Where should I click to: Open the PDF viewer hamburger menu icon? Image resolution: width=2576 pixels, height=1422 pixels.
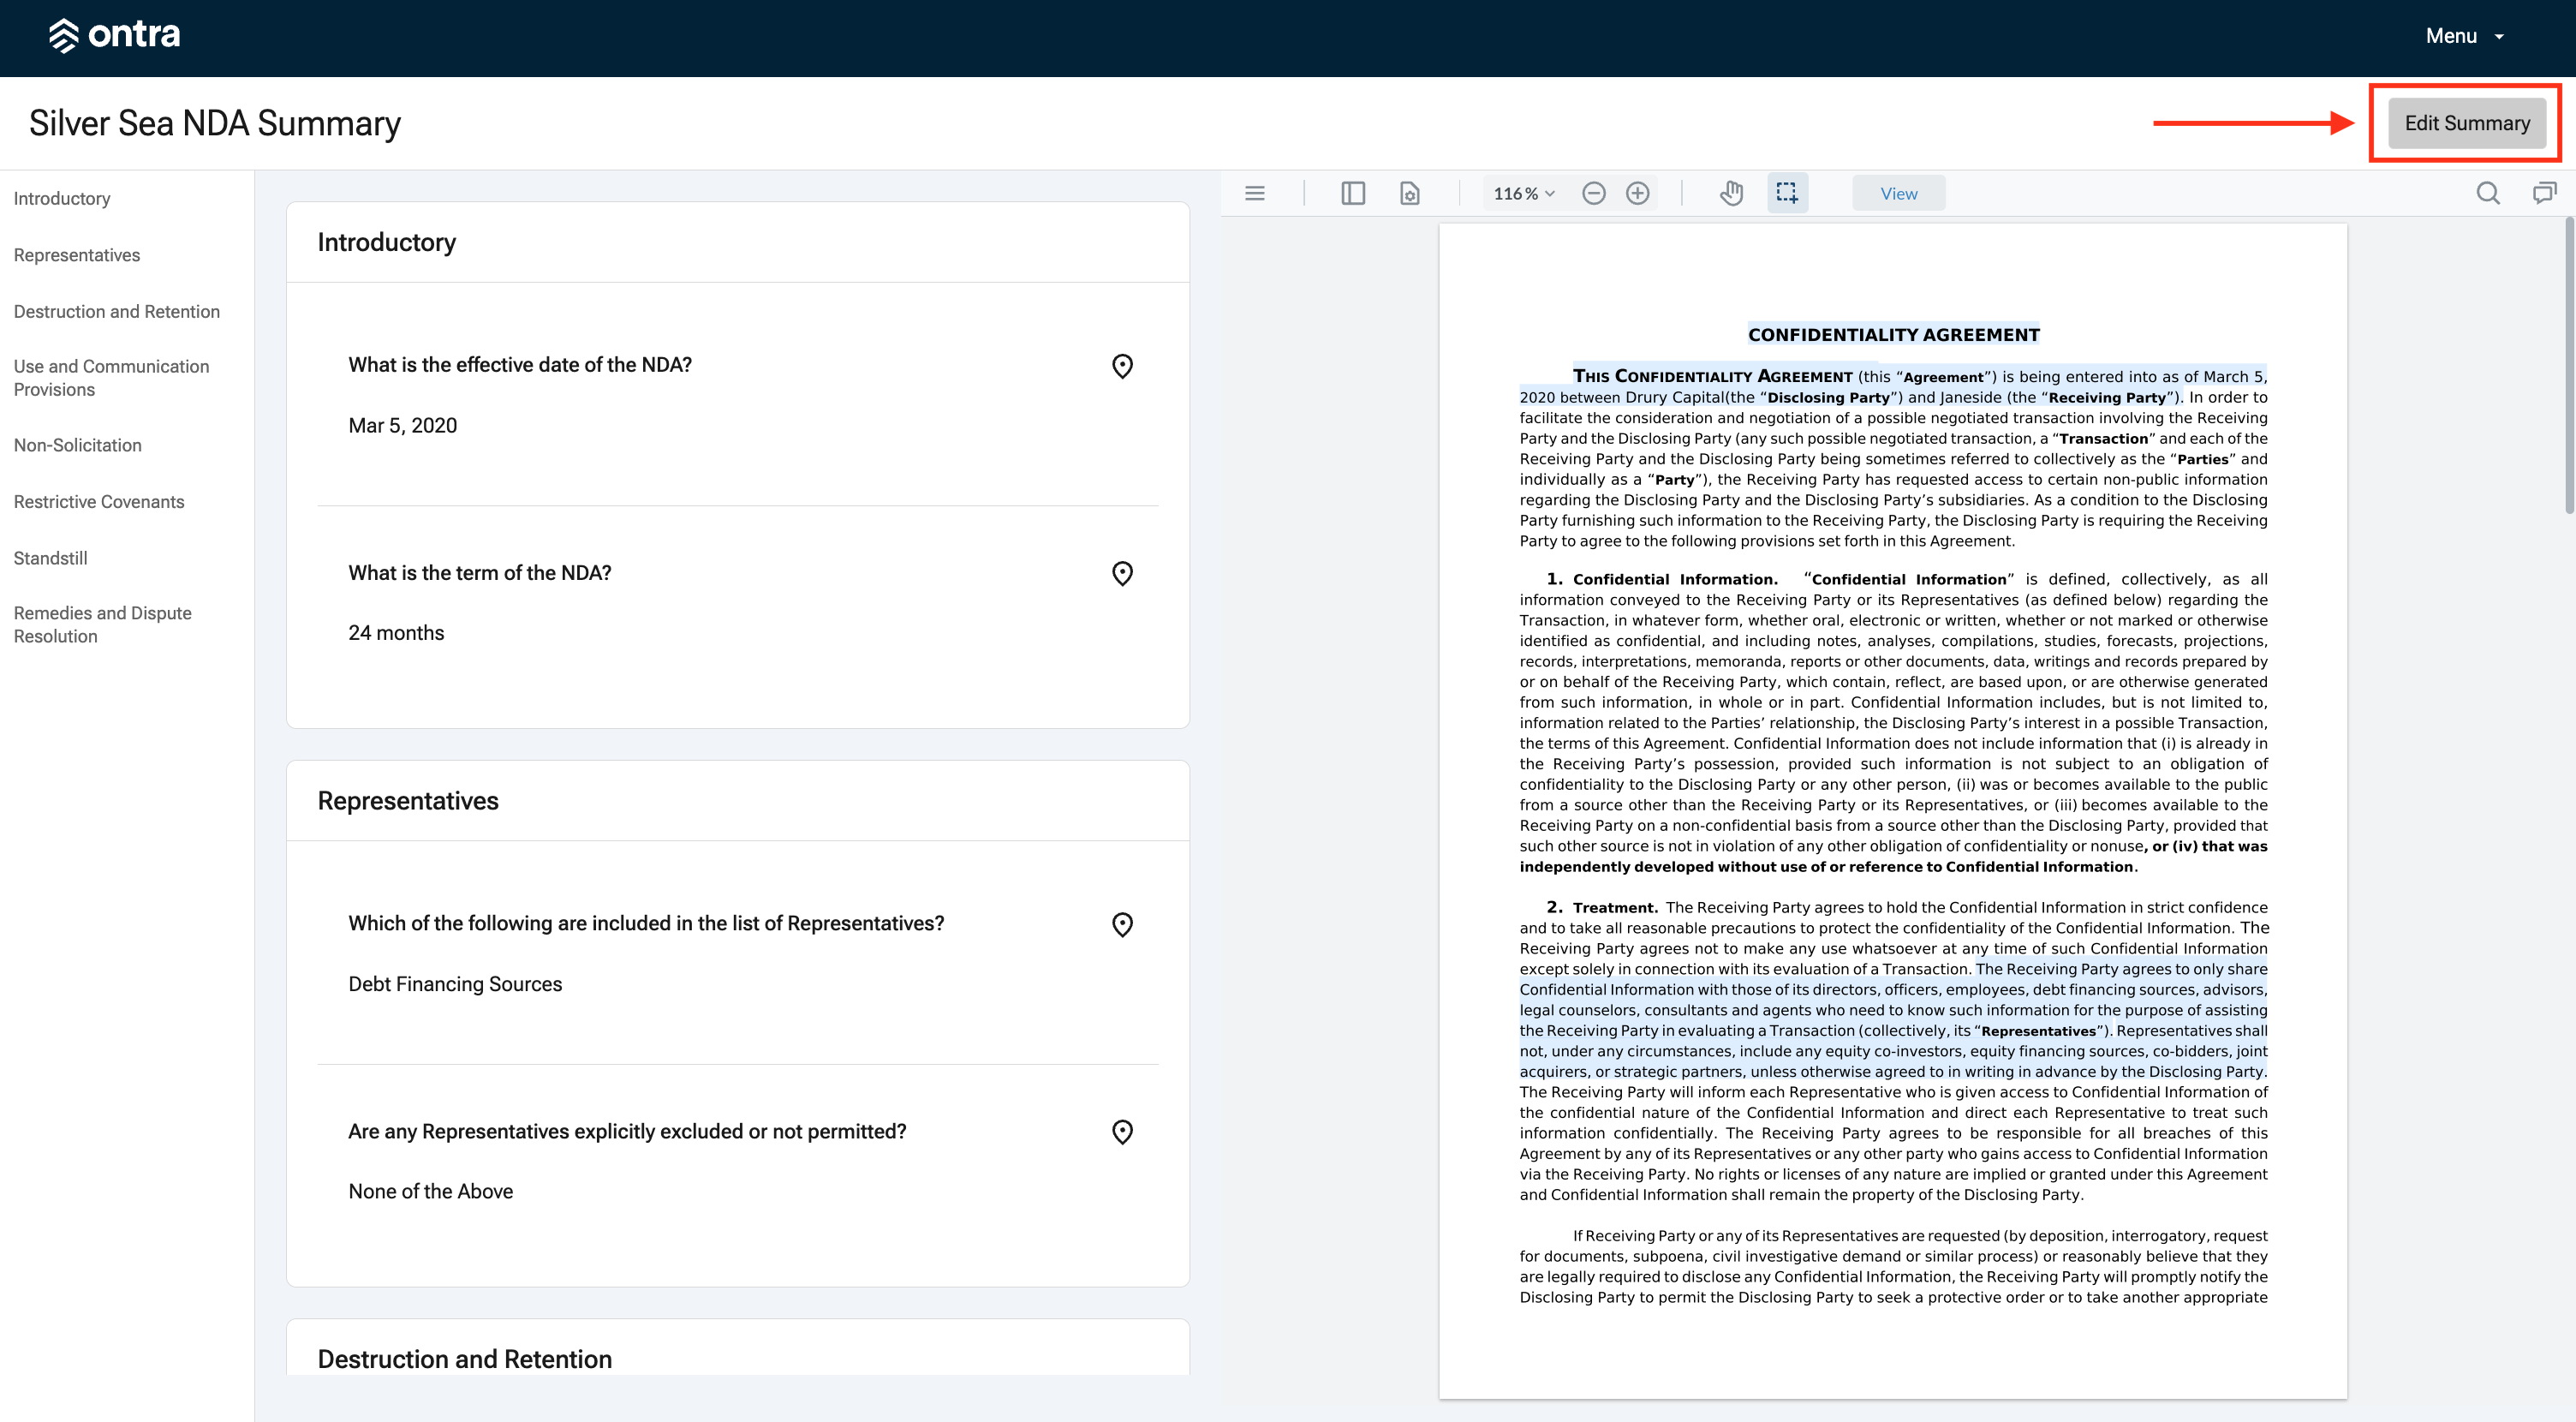[1255, 193]
